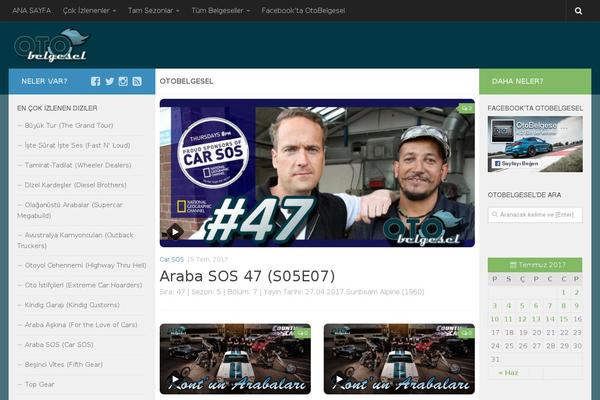Open Tamirat-Tadilat (Wheeler Dealers) link
The height and width of the screenshot is (400, 600).
click(x=78, y=165)
